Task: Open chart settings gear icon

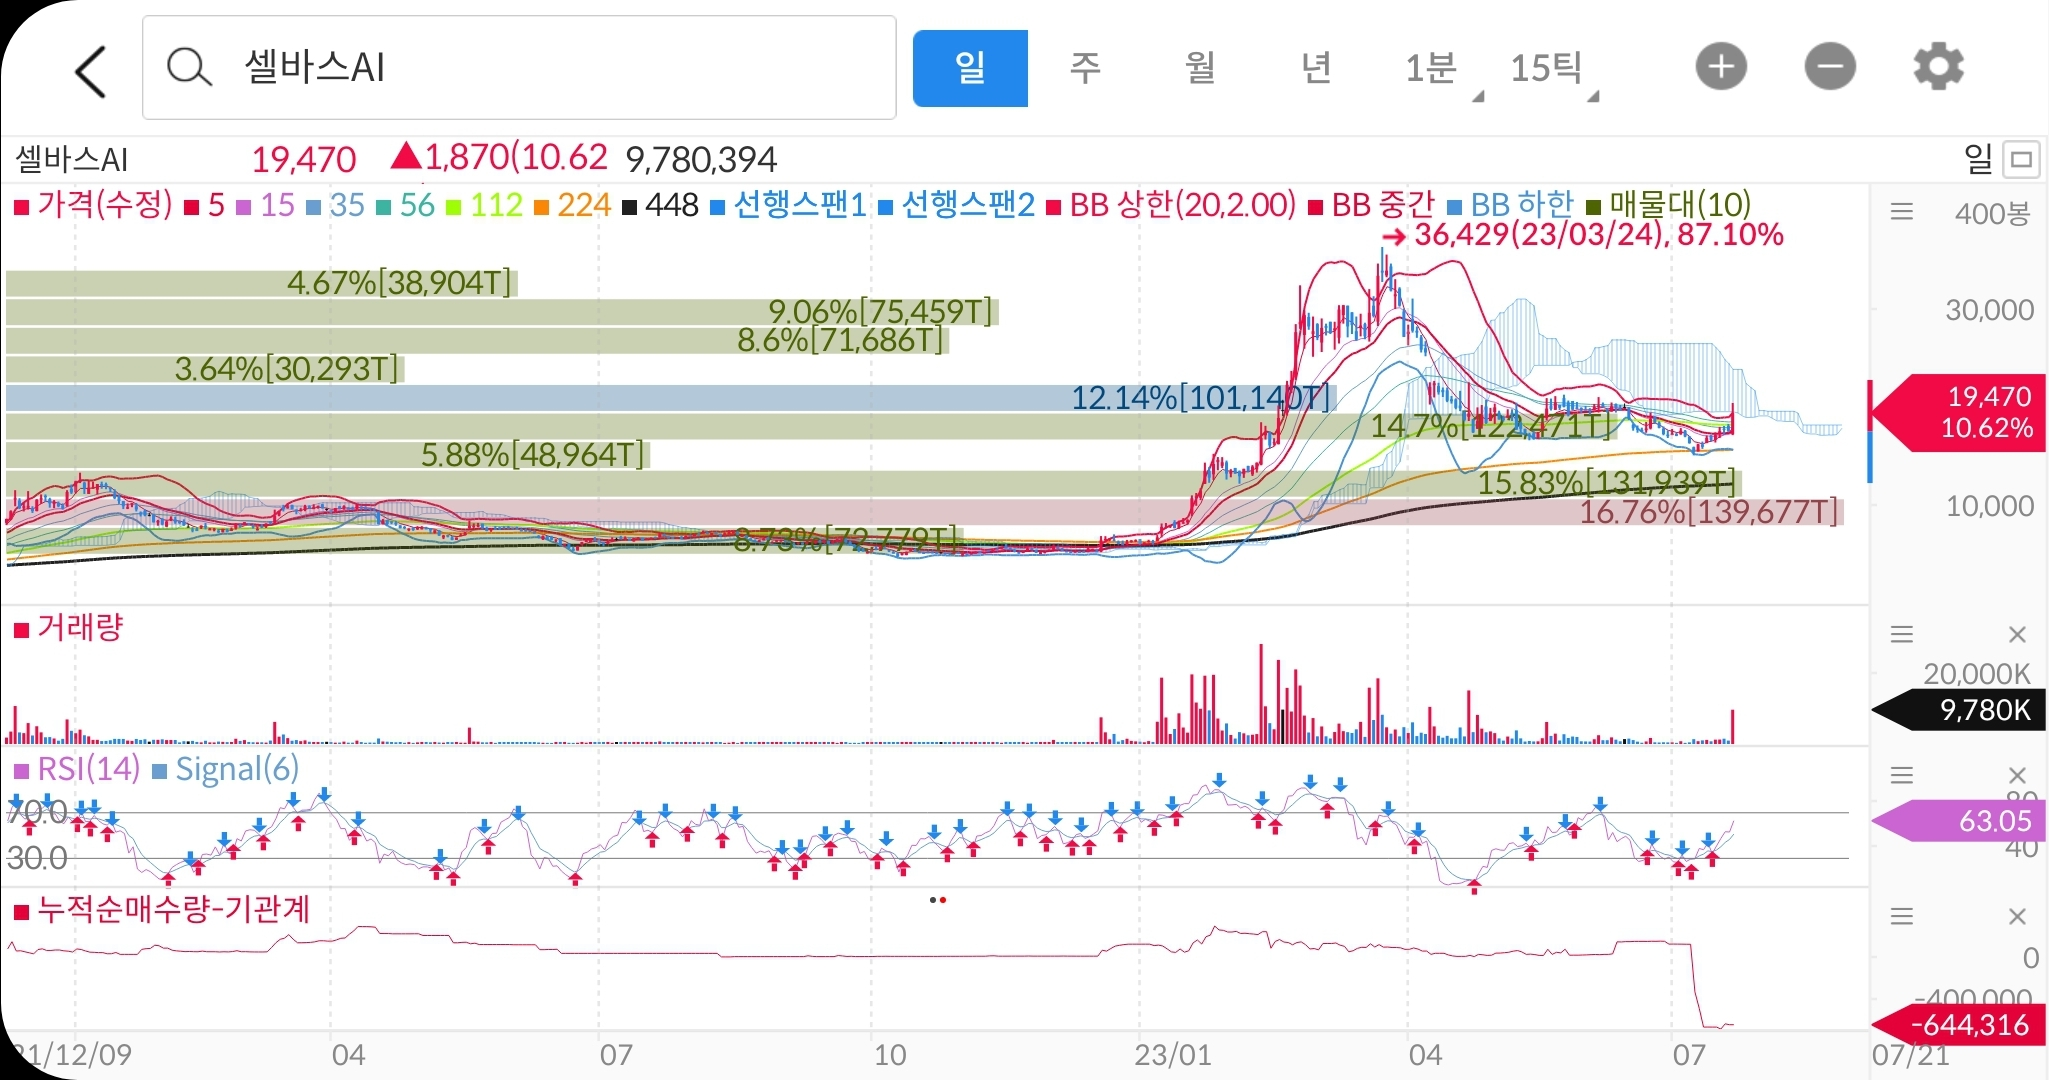Action: pyautogui.click(x=1938, y=67)
